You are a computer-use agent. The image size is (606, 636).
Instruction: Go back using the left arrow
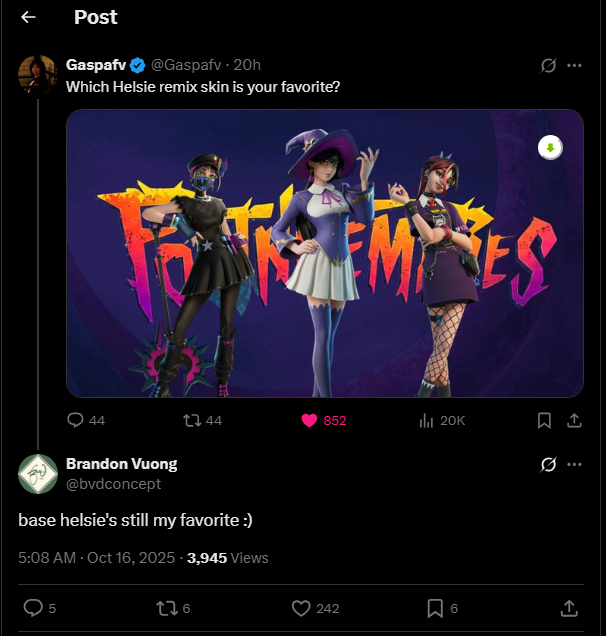[x=28, y=17]
